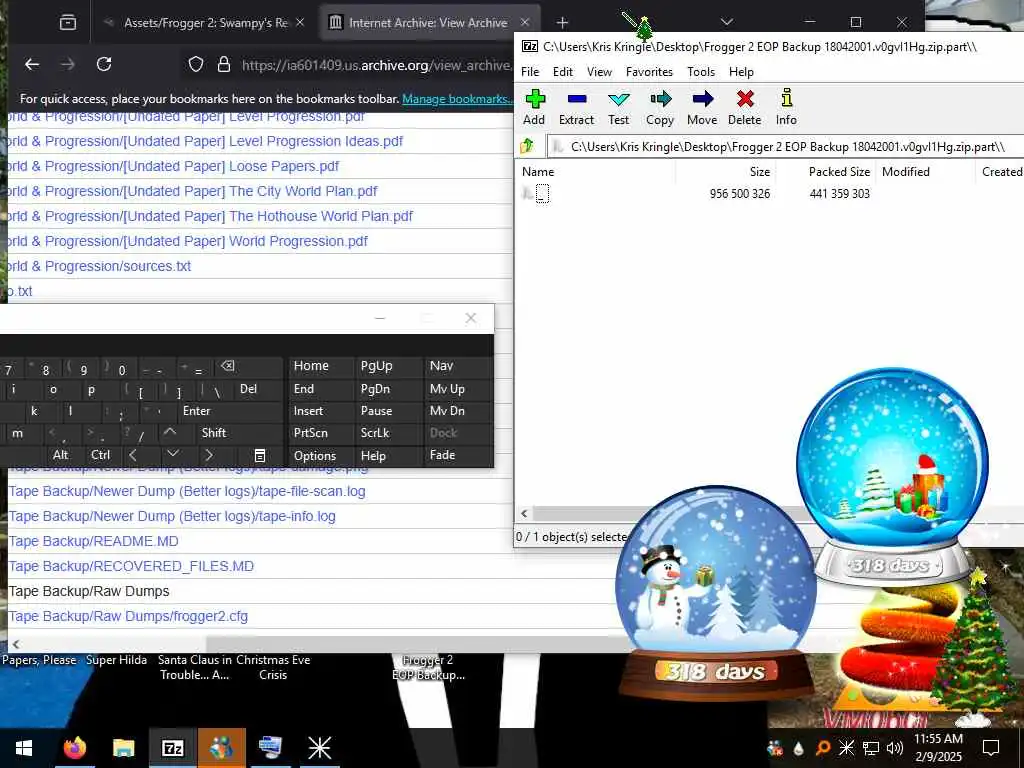Toggle the Ctrl key on on-screen keyboard
Image resolution: width=1024 pixels, height=768 pixels.
[x=101, y=455]
